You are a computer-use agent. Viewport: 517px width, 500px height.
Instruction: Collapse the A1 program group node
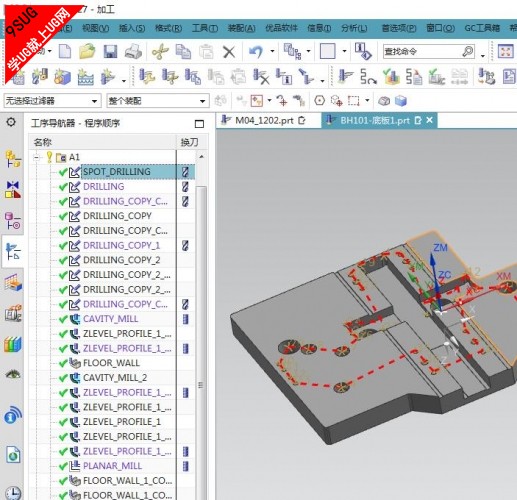(37, 157)
